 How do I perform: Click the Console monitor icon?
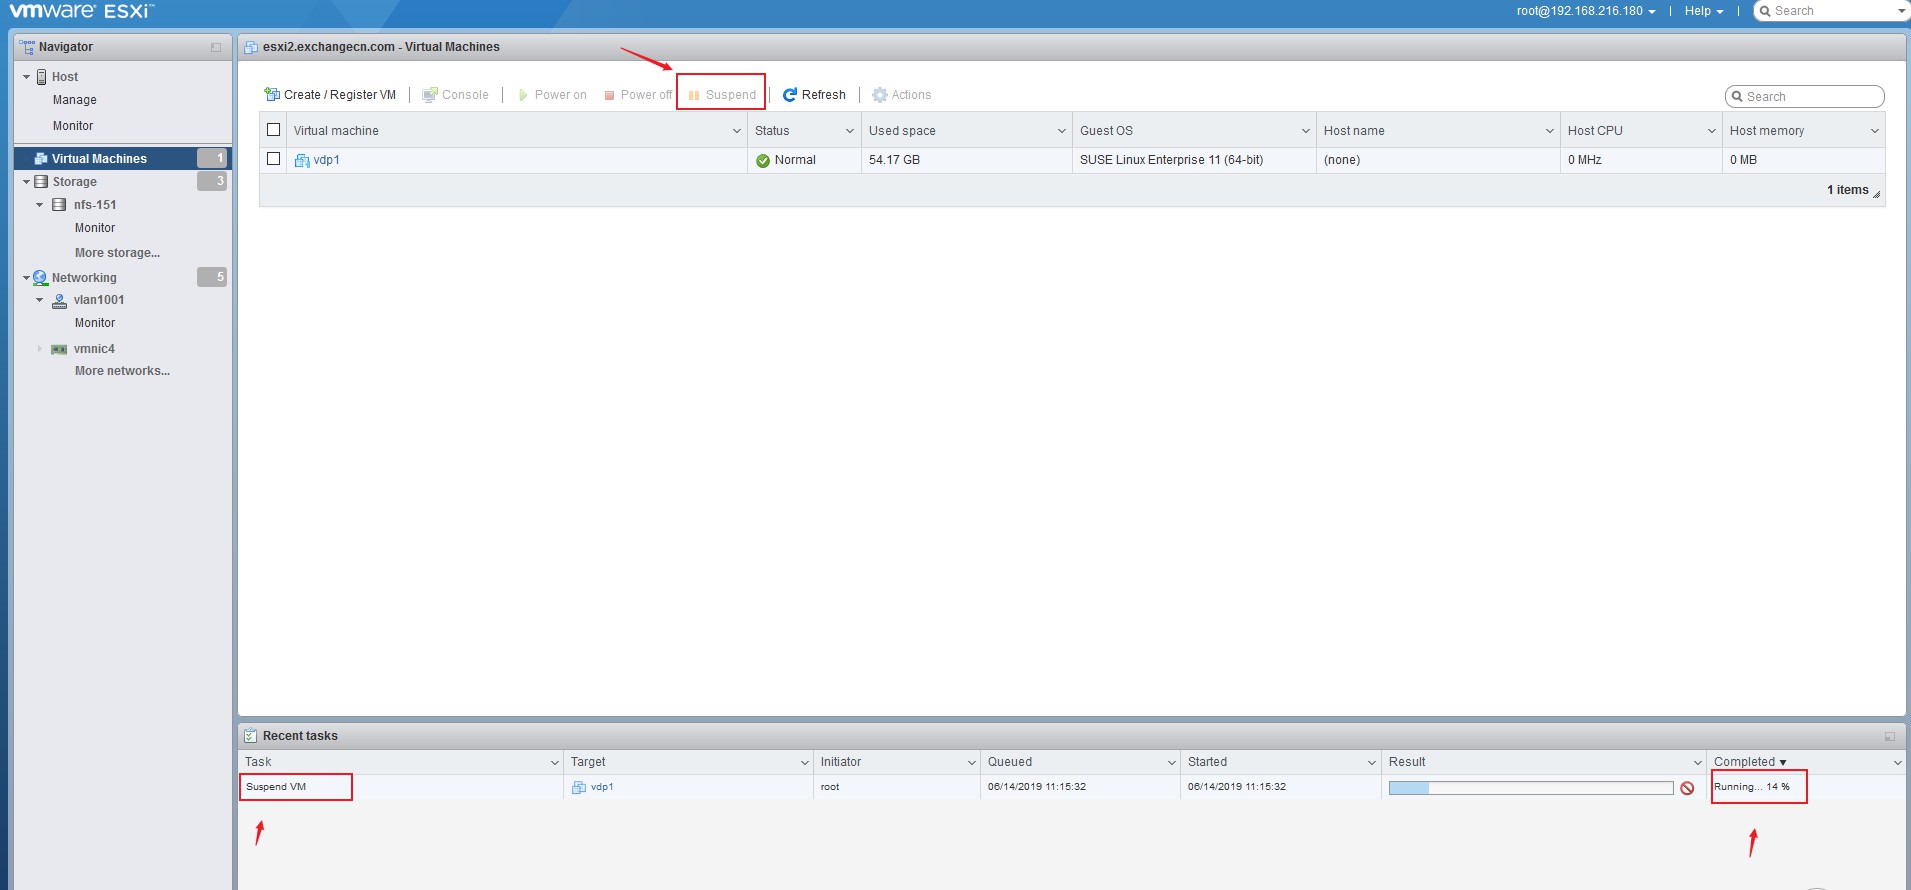click(x=430, y=95)
